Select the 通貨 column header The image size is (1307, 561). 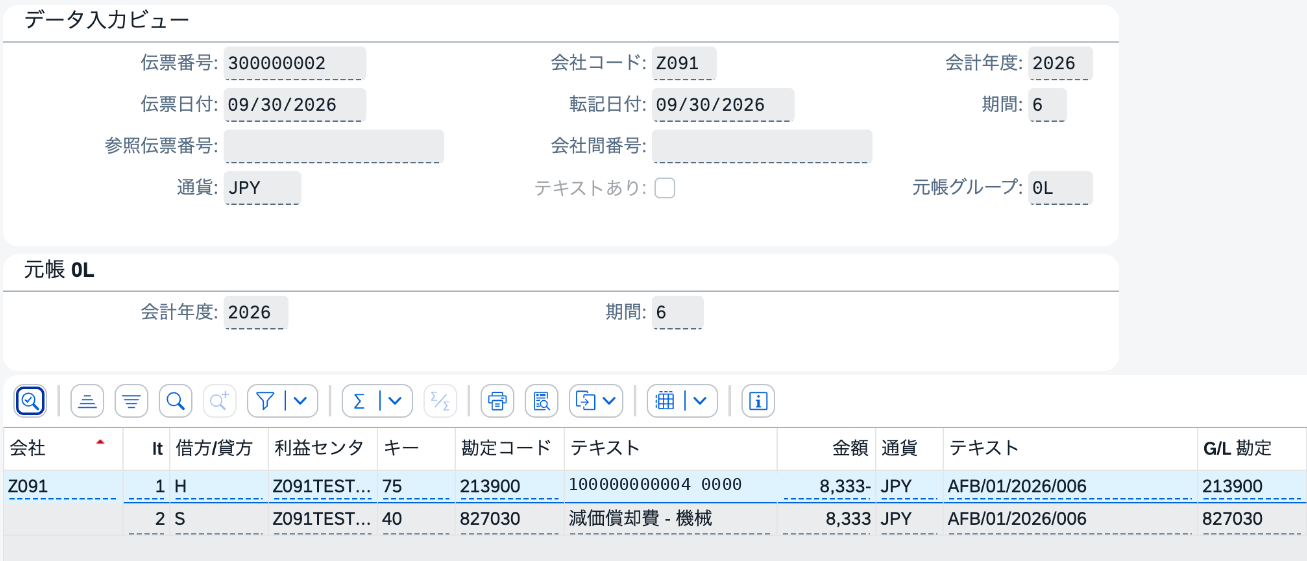[x=909, y=448]
